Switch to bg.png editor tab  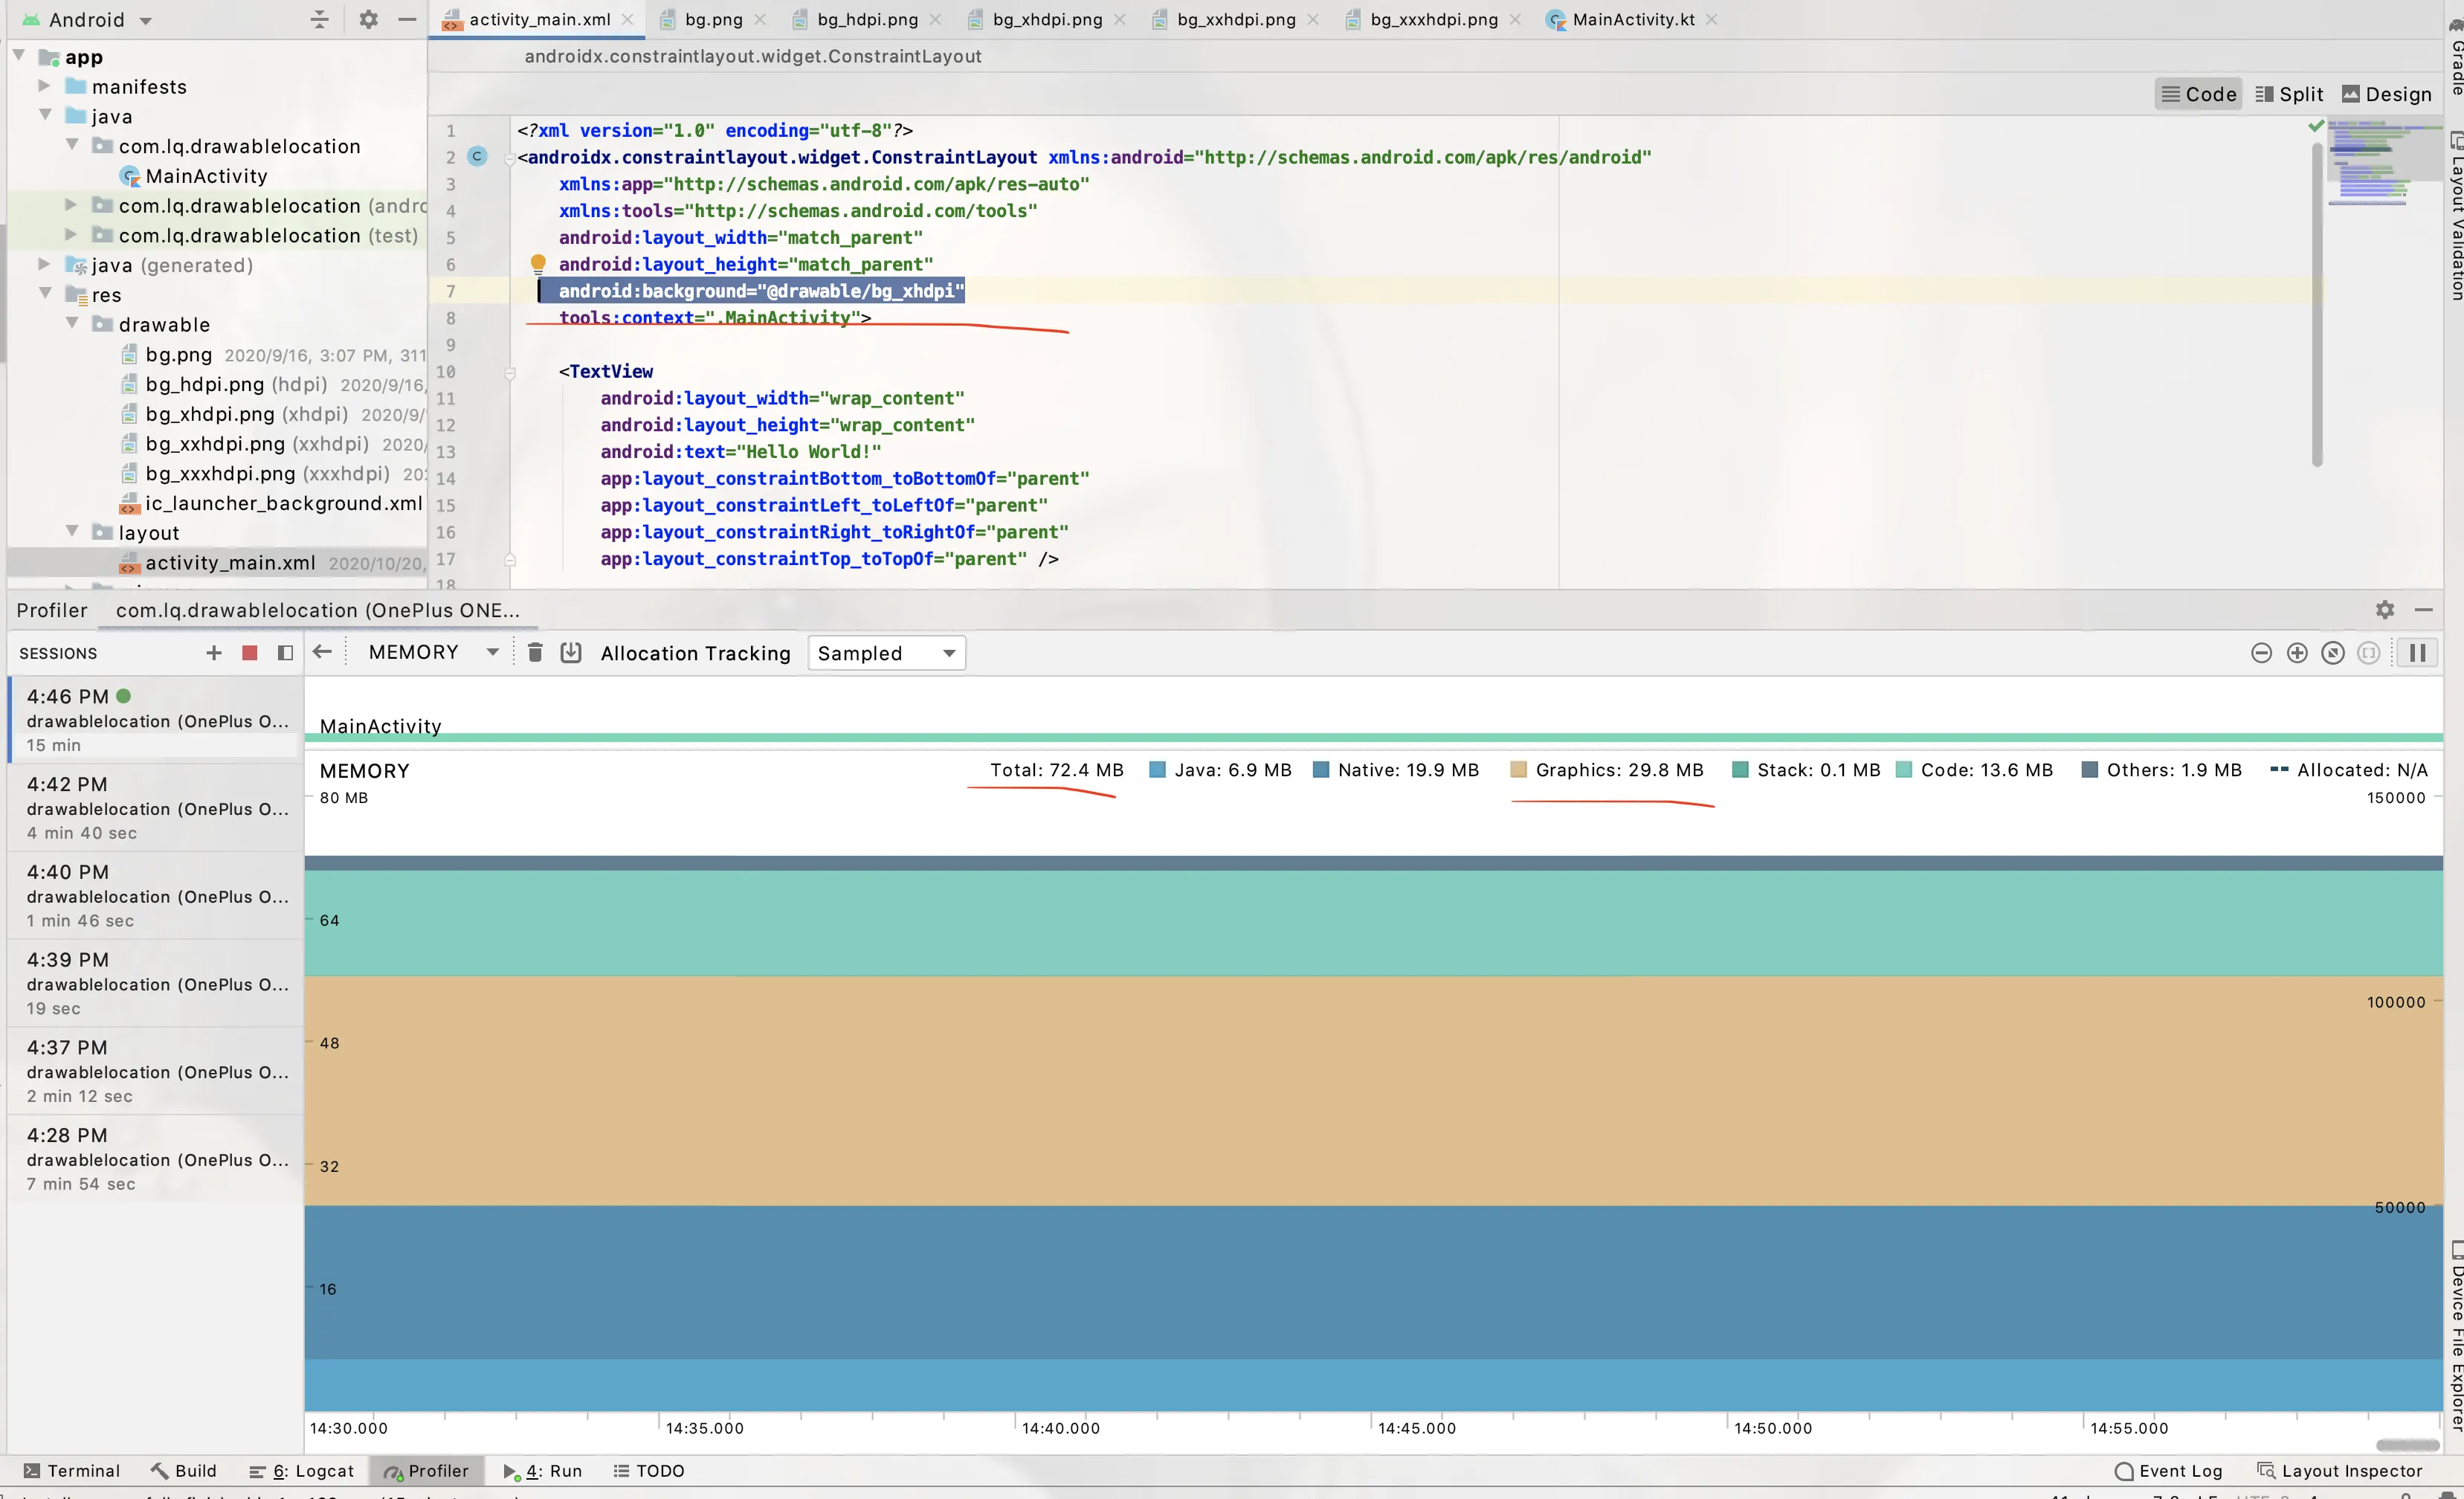coord(712,19)
